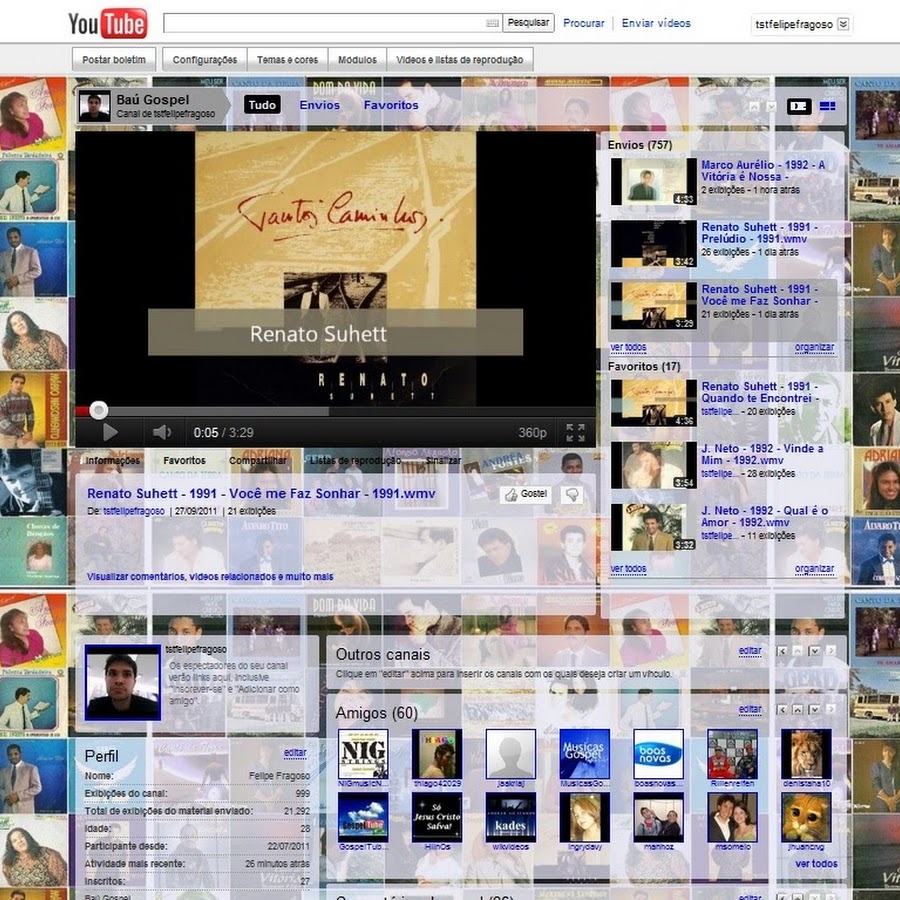
Task: Move Outros canais module up
Action: (797, 651)
